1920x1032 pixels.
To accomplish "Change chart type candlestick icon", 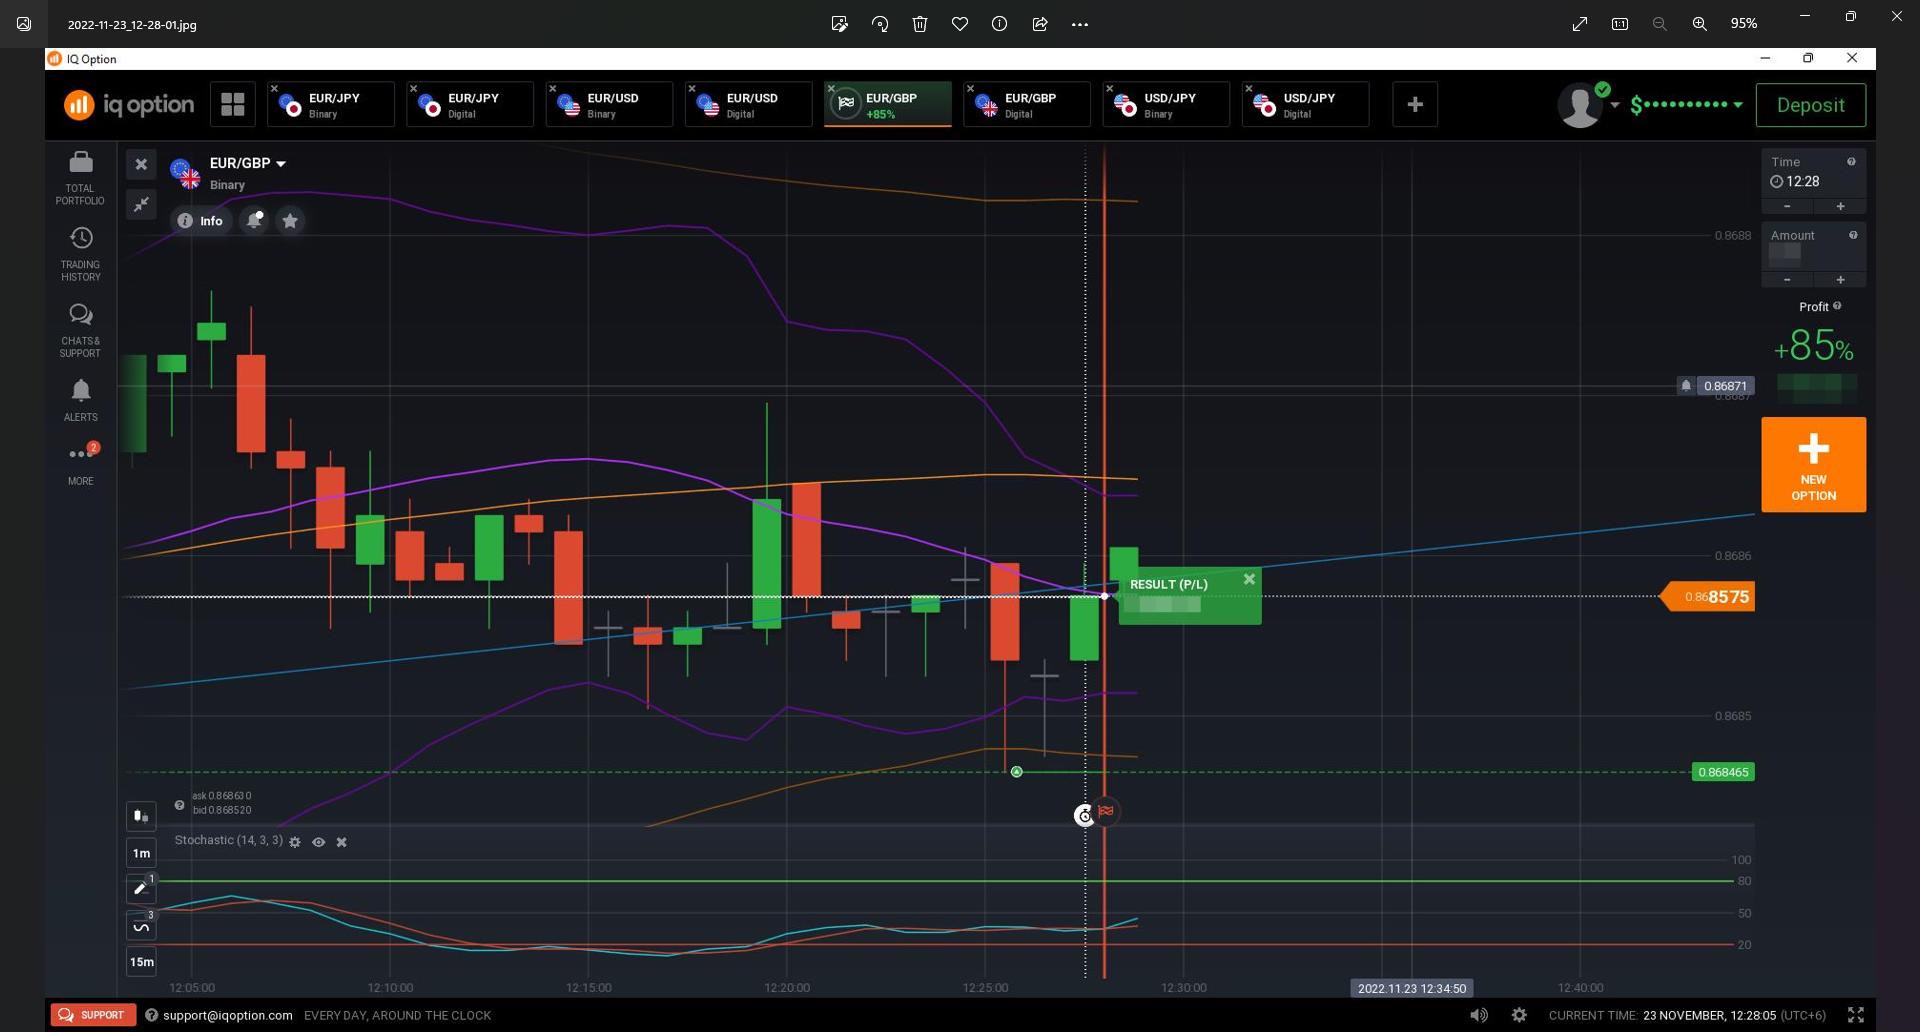I will 141,816.
